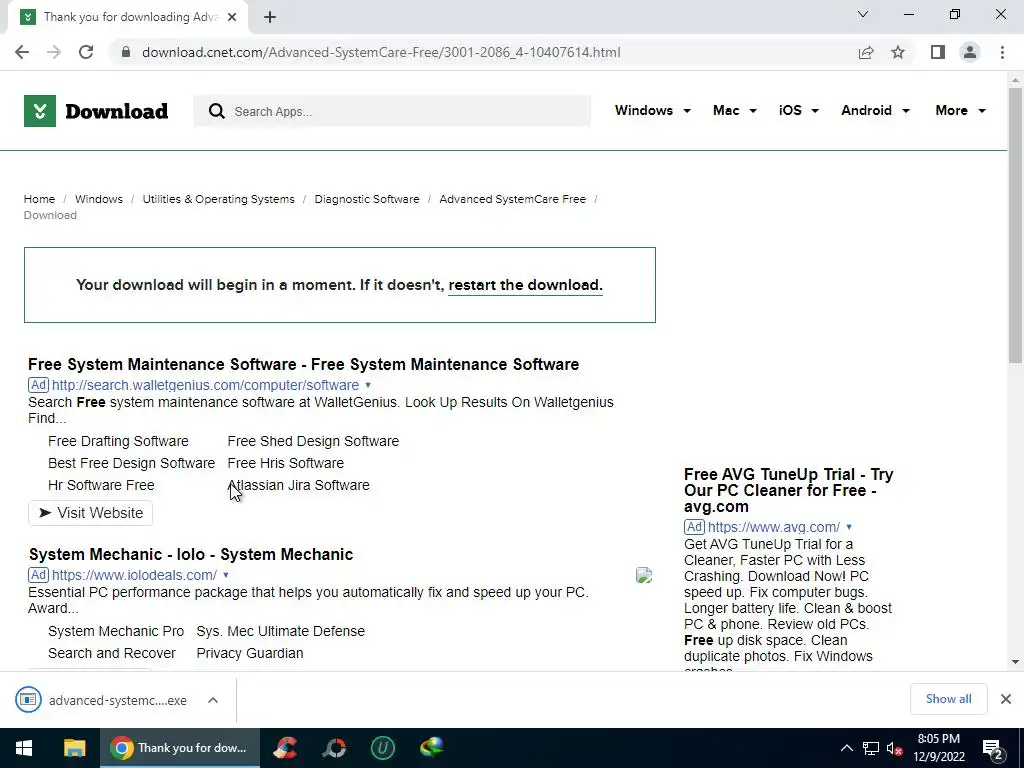Close the Thank you for downloading tab
The image size is (1024, 768).
[232, 17]
